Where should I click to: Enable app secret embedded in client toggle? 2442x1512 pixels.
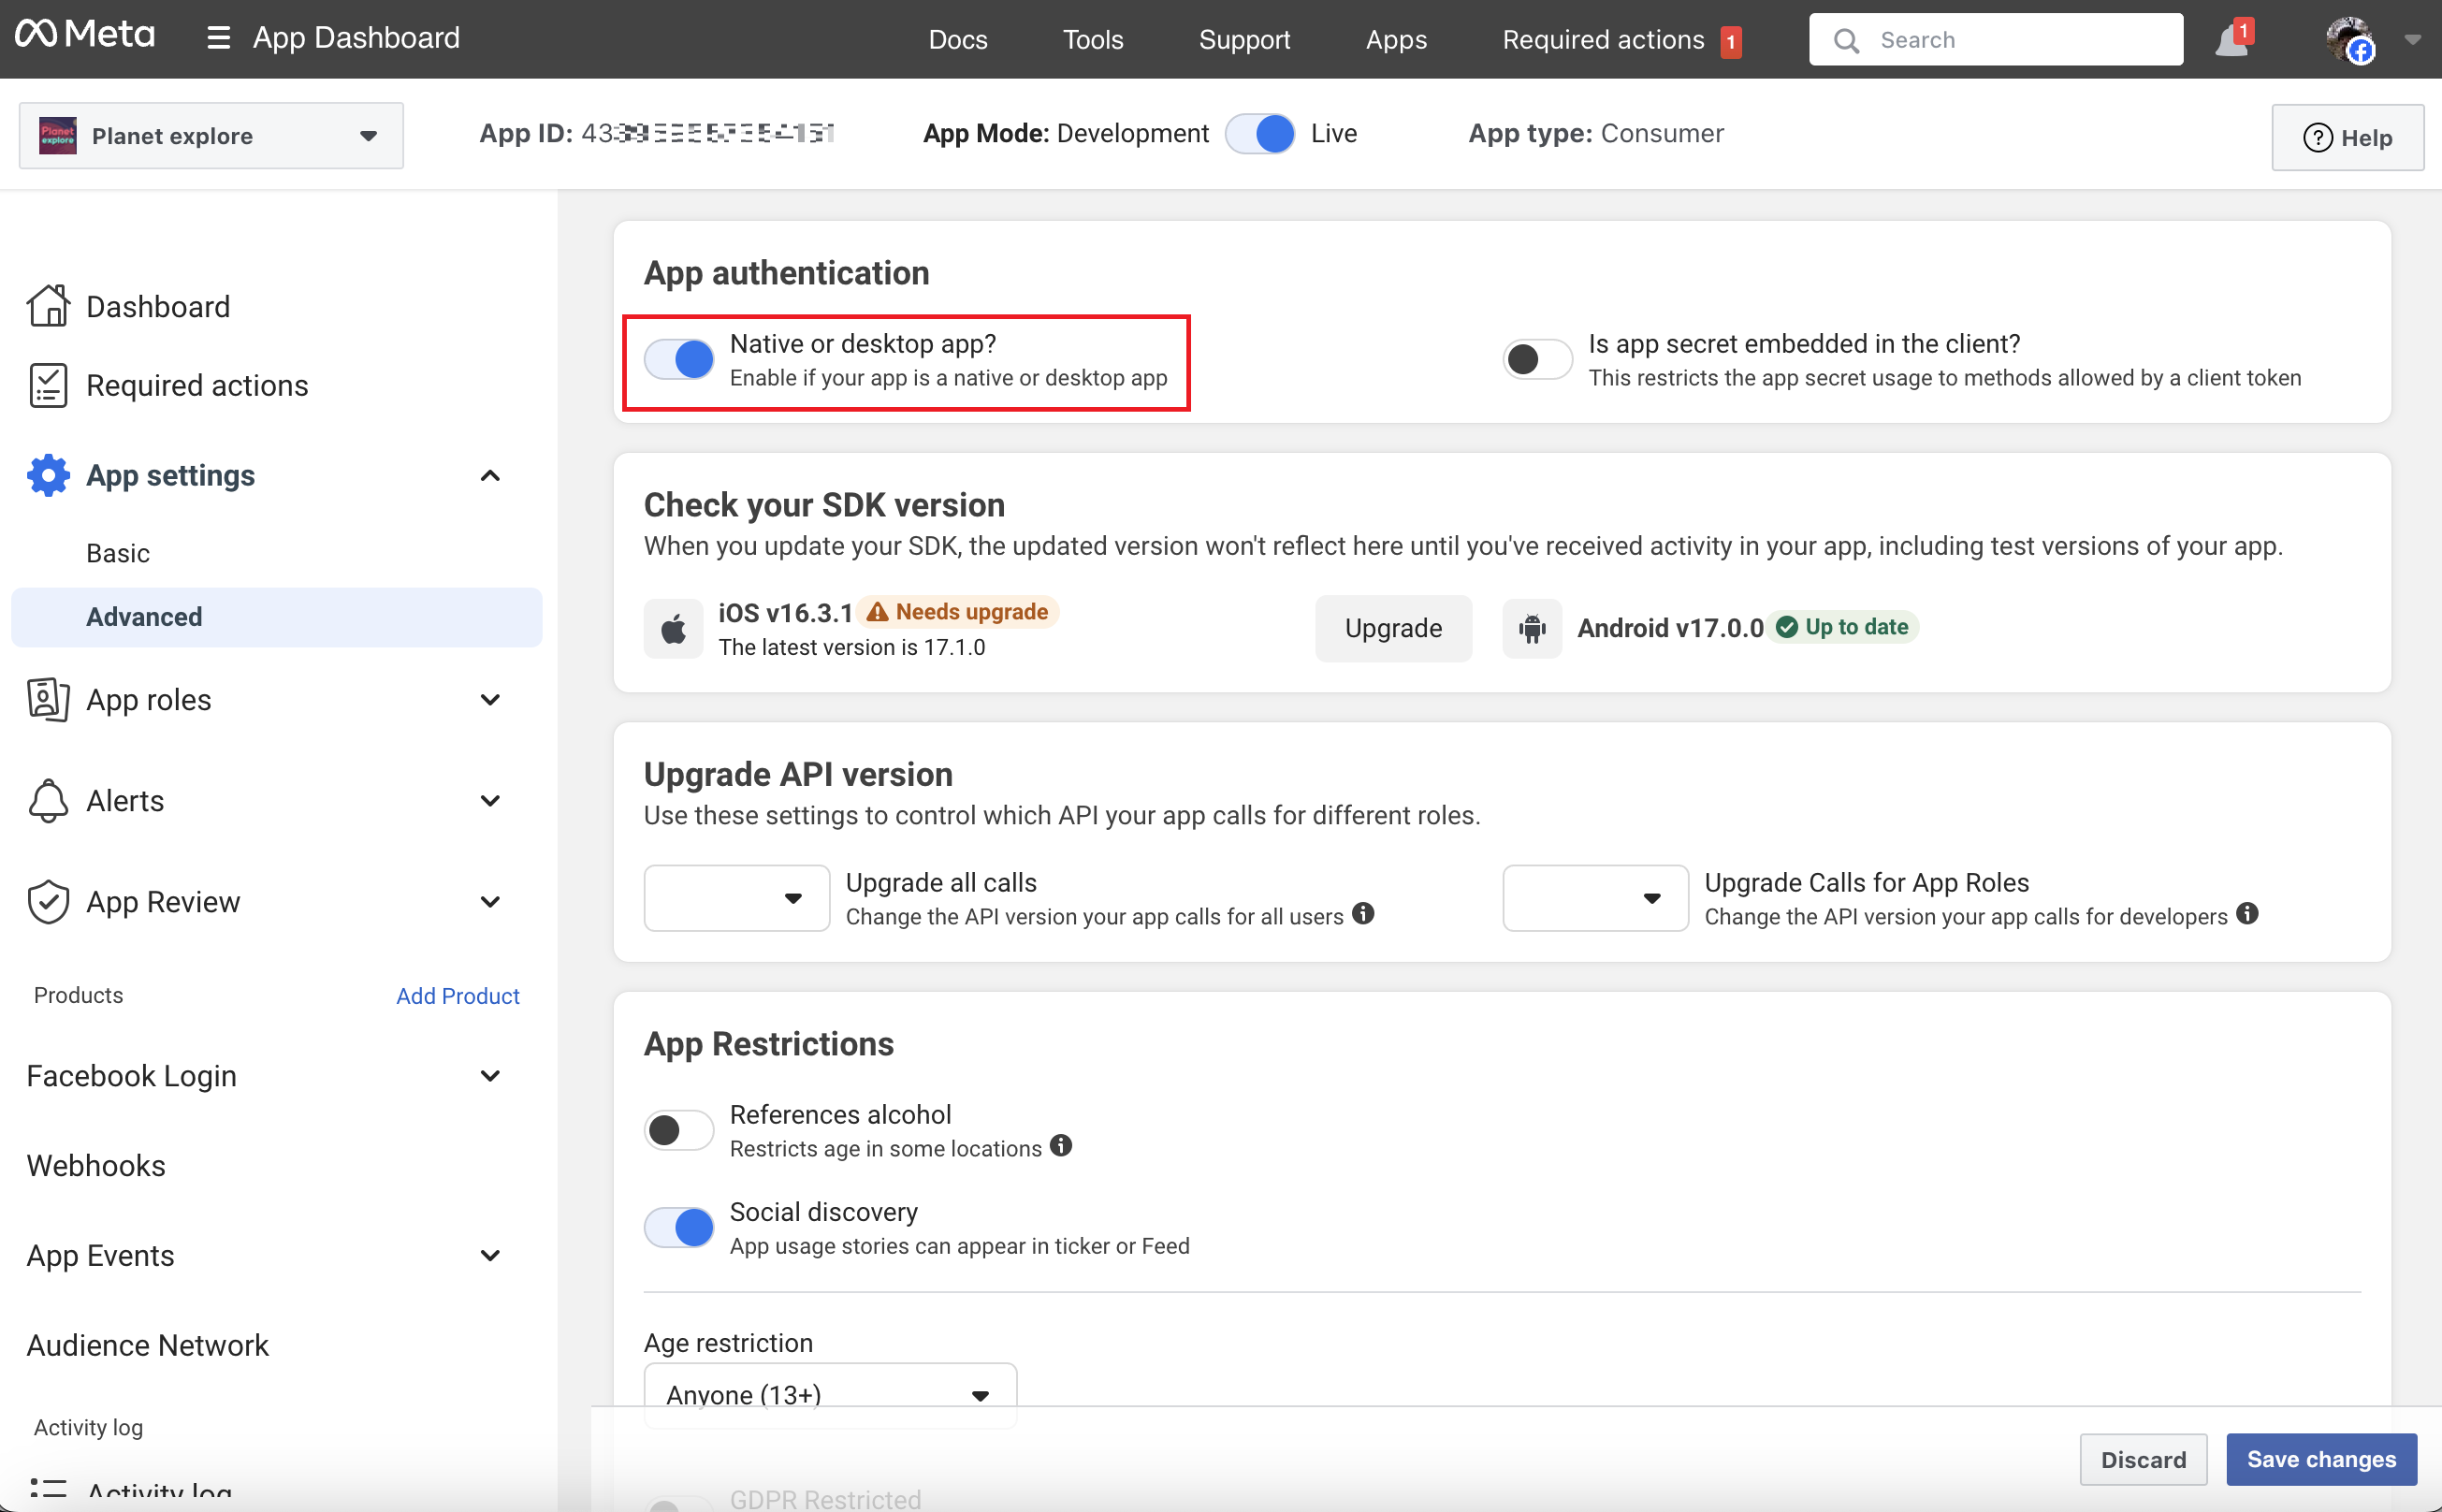[1537, 359]
